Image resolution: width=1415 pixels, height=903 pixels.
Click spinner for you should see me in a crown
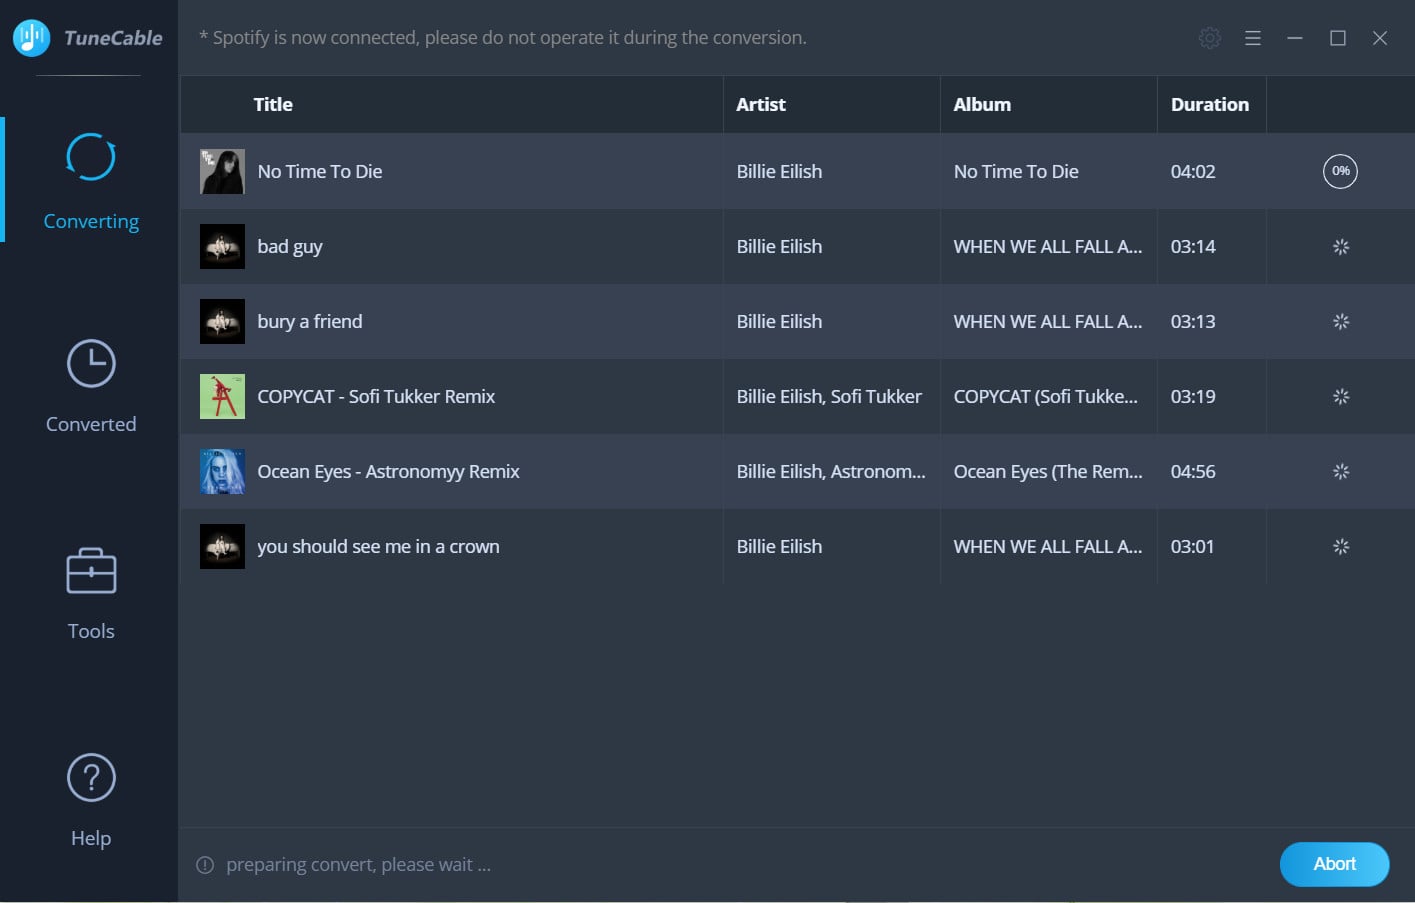[1341, 547]
